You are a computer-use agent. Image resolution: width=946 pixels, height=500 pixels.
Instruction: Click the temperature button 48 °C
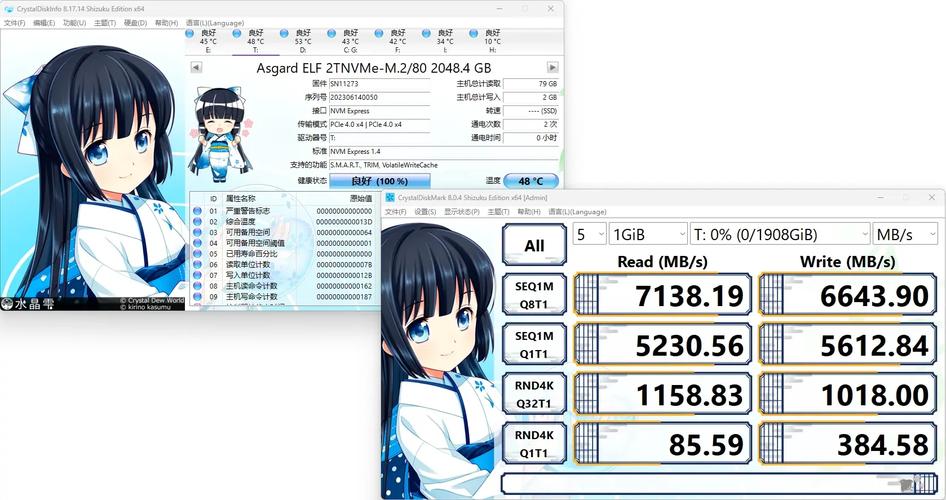531,180
